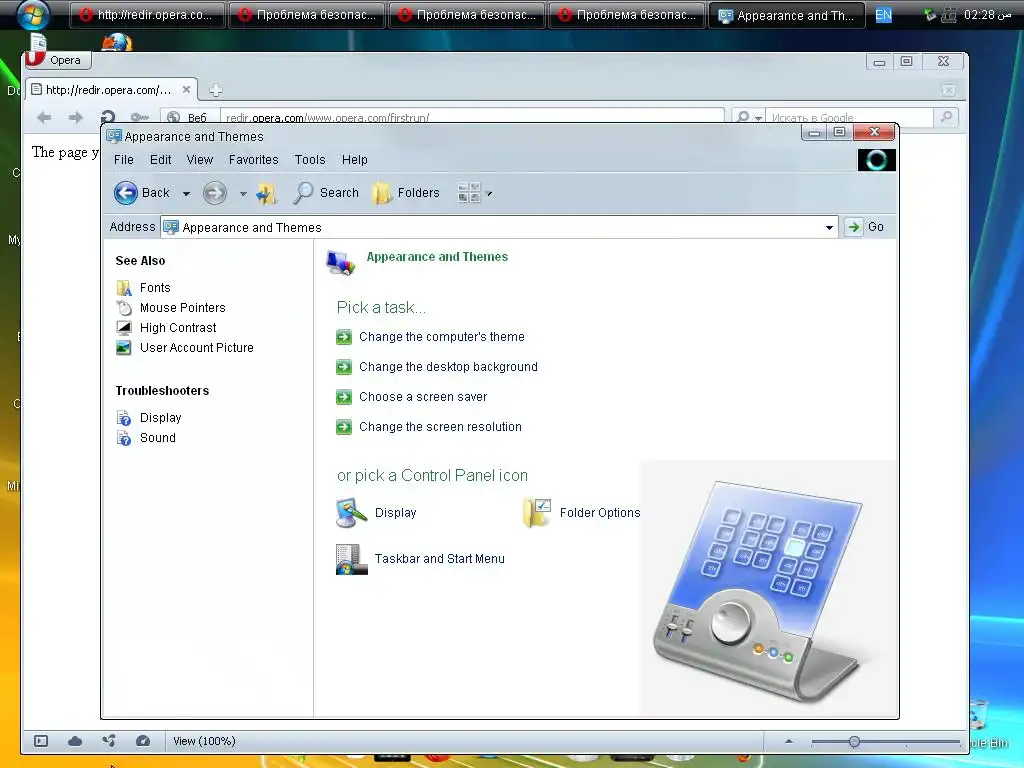1024x768 pixels.
Task: Open the Folder Options control panel icon
Action: pyautogui.click(x=581, y=513)
